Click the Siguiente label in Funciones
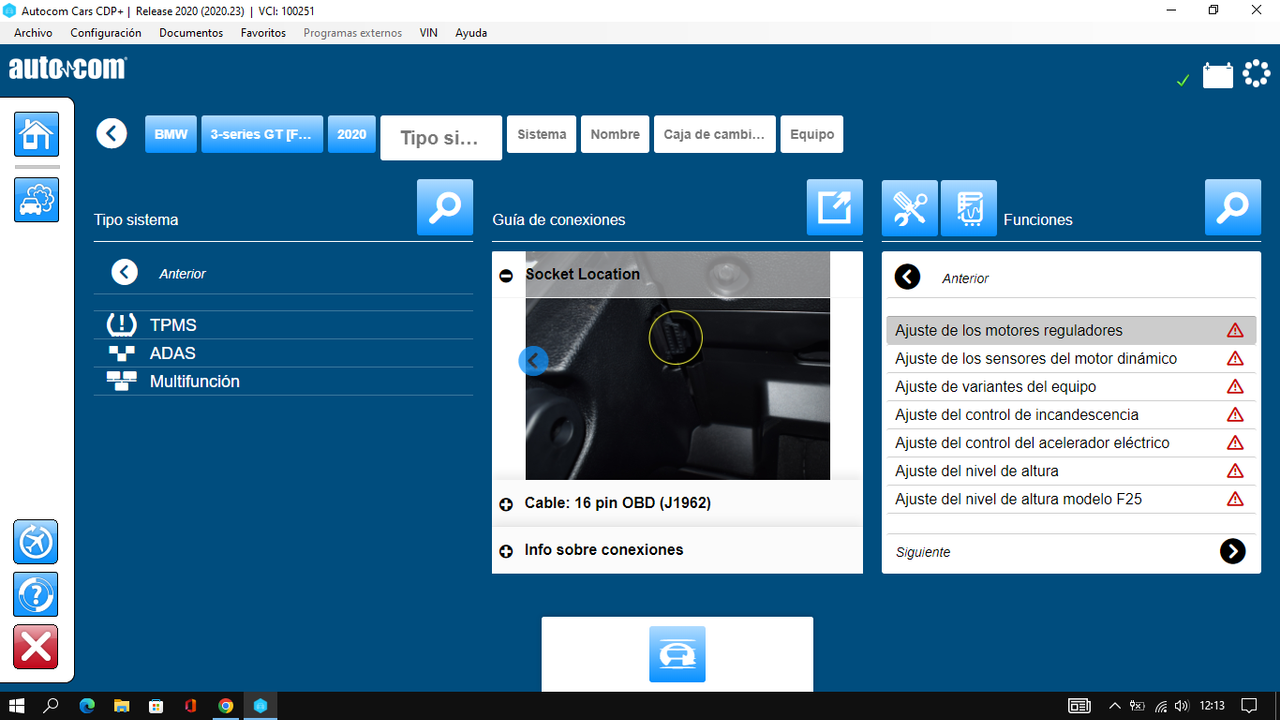Screen dimensions: 1280x720 (x=923, y=552)
